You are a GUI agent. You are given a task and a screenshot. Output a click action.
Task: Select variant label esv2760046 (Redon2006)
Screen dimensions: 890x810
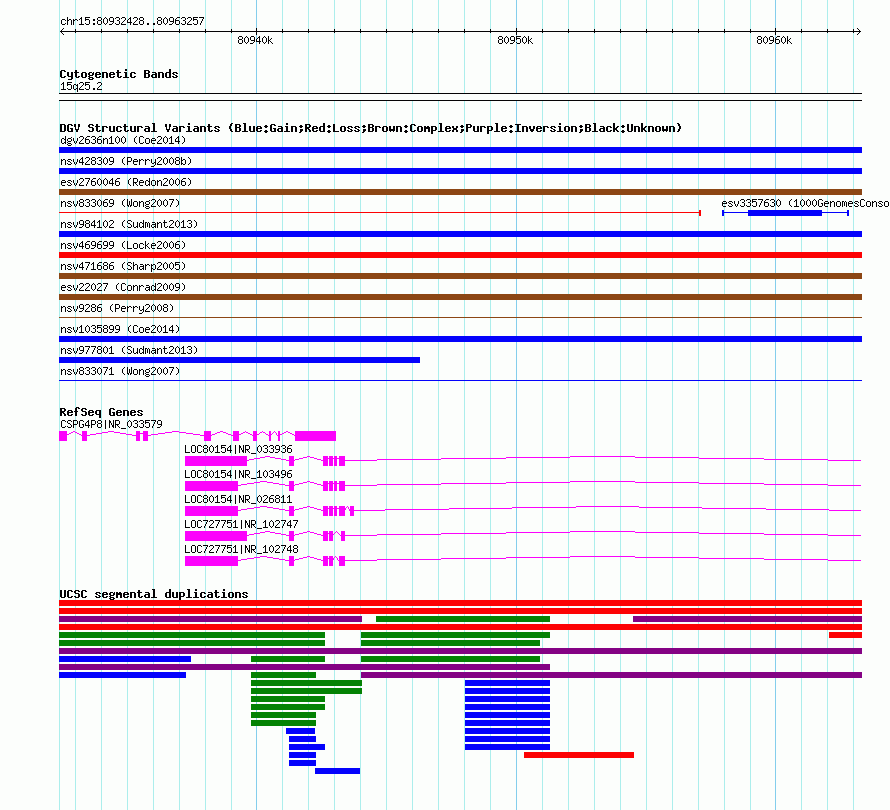point(126,182)
